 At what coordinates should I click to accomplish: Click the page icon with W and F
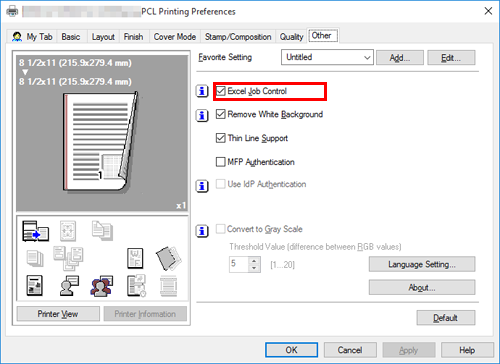tap(135, 258)
